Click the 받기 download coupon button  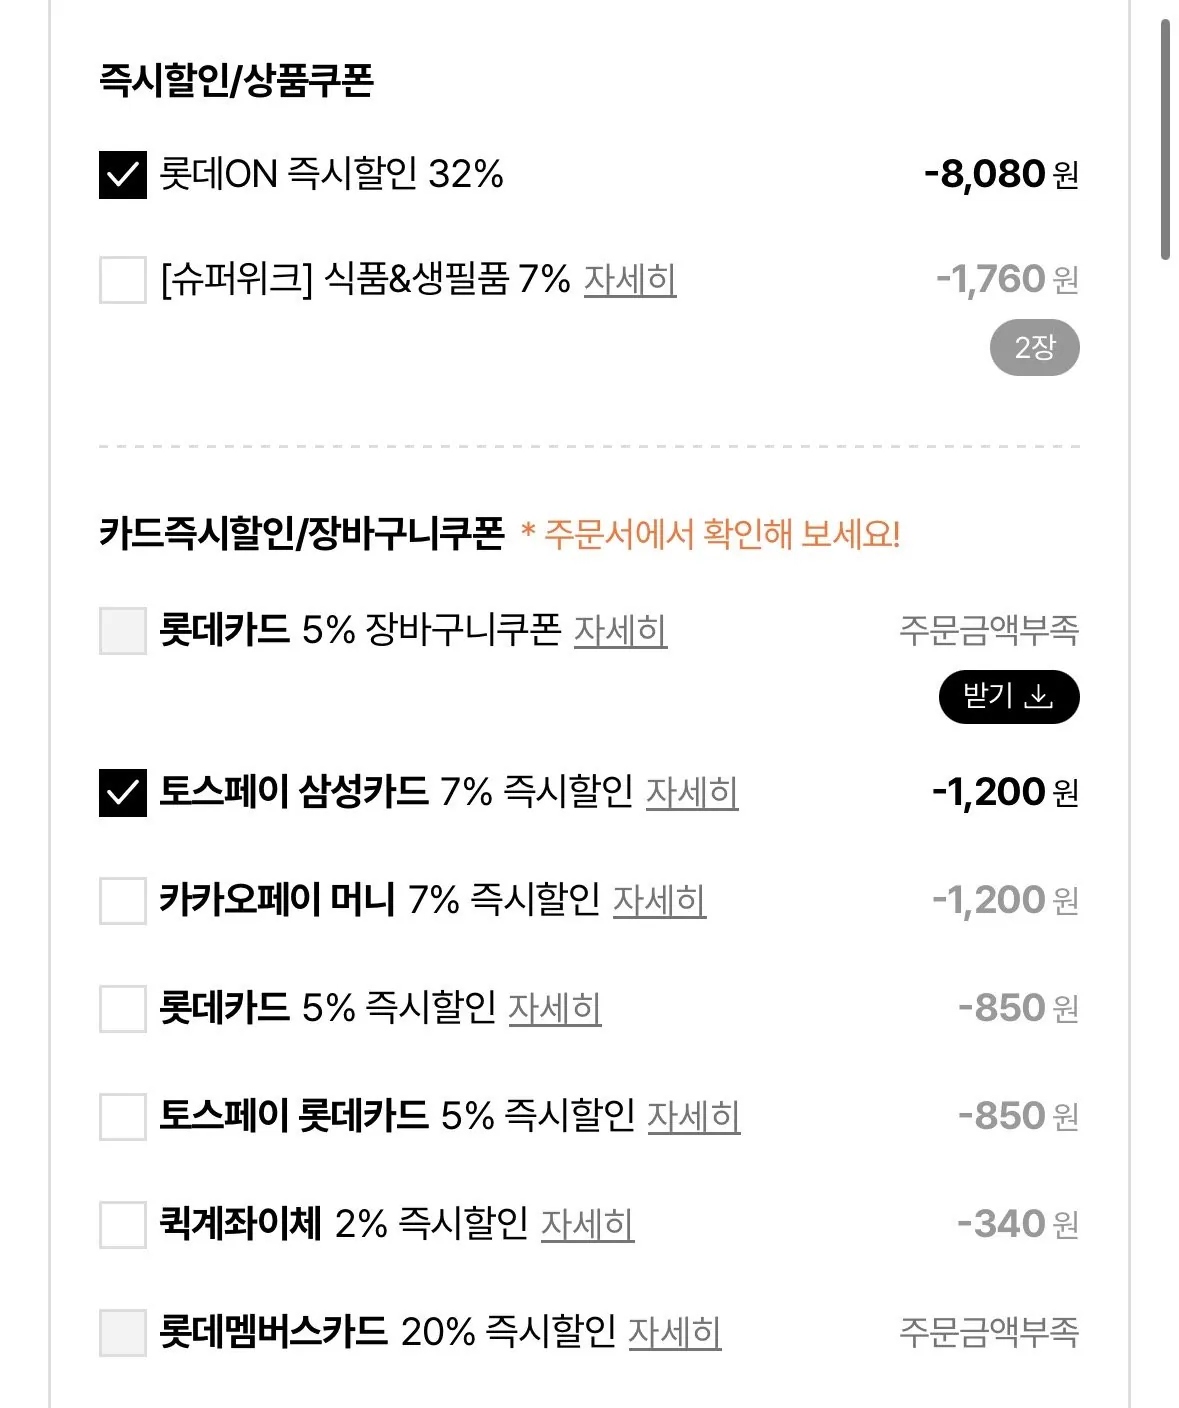pos(1008,697)
